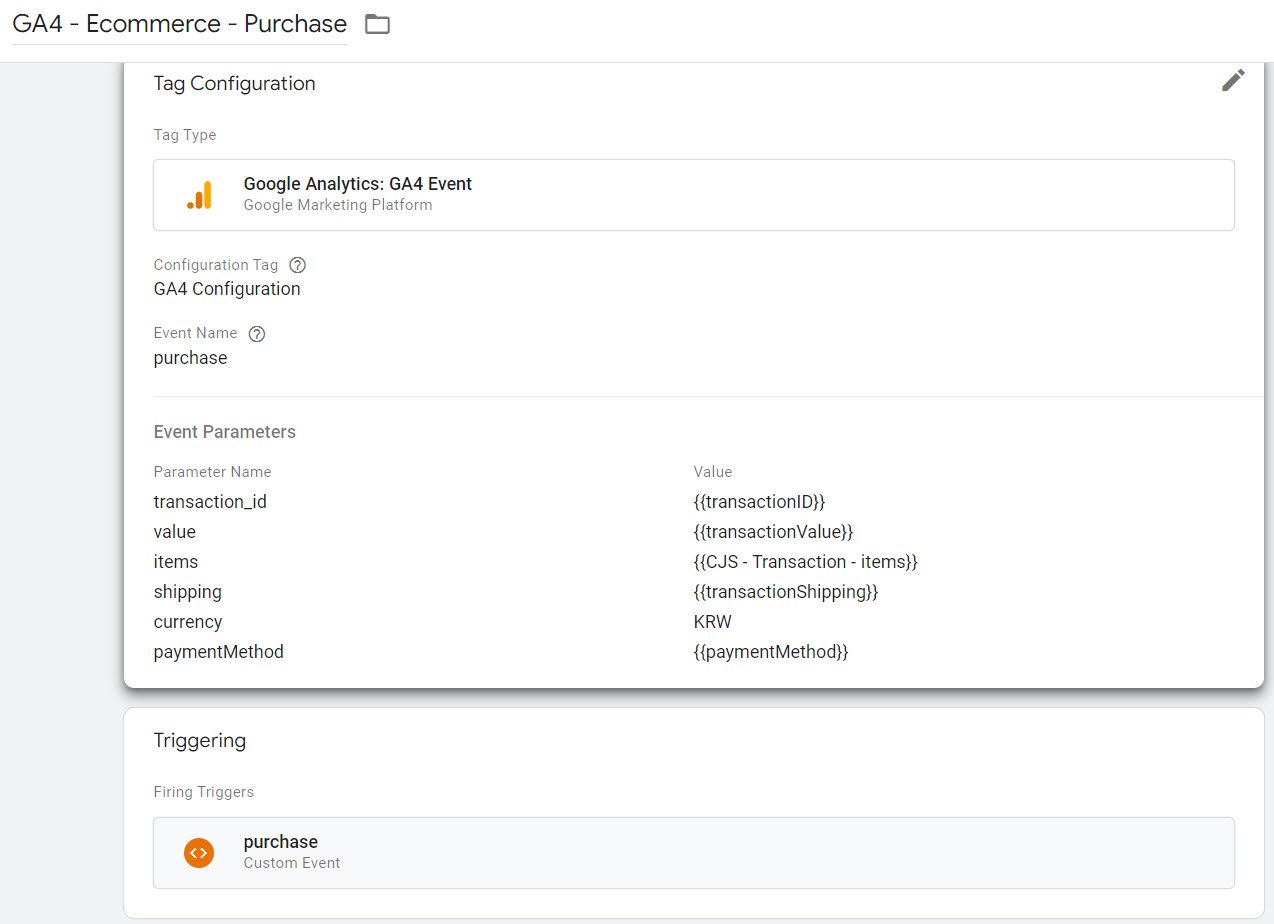Viewport: 1274px width, 924px height.
Task: Rename the tag GA4 - Ecommerce - Purchase
Action: coord(180,24)
